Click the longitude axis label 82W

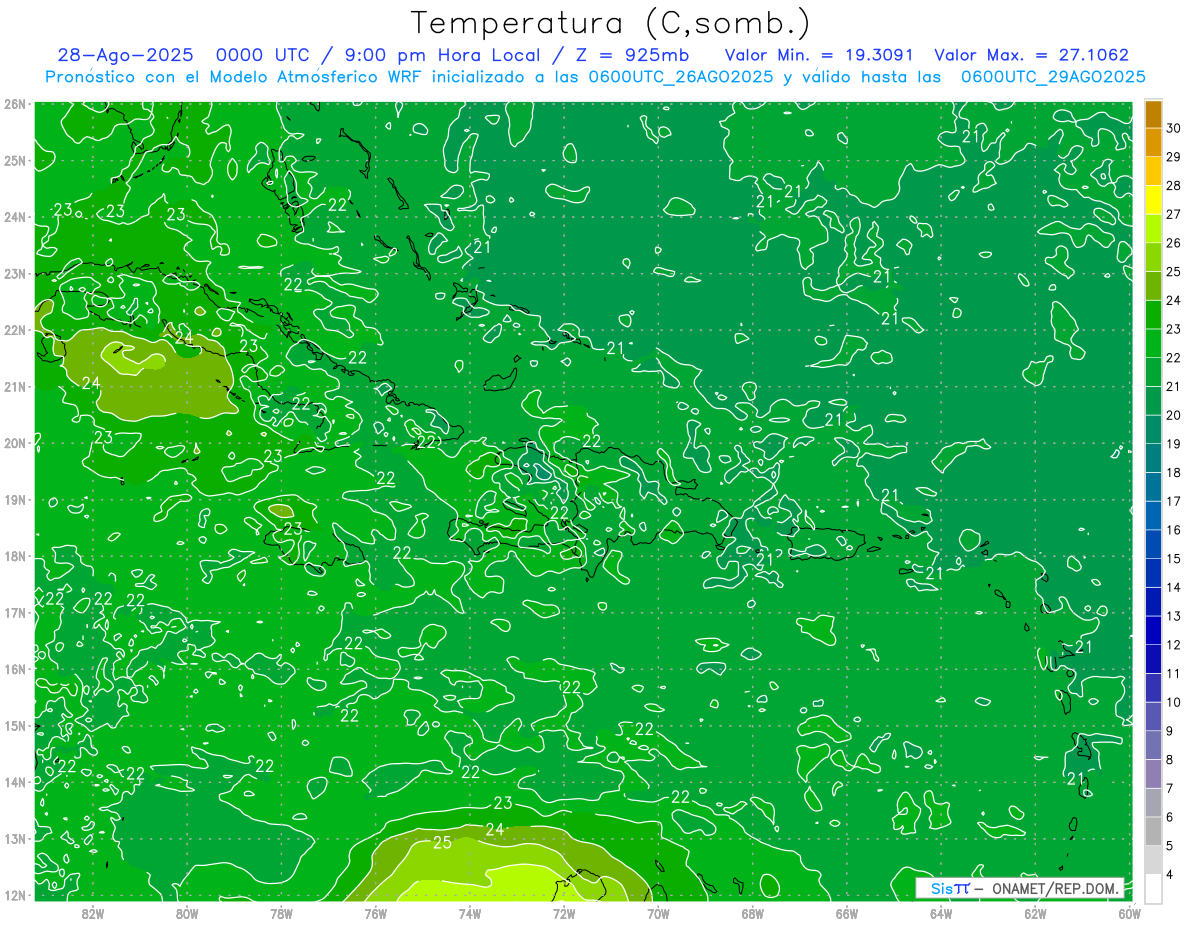coord(93,913)
